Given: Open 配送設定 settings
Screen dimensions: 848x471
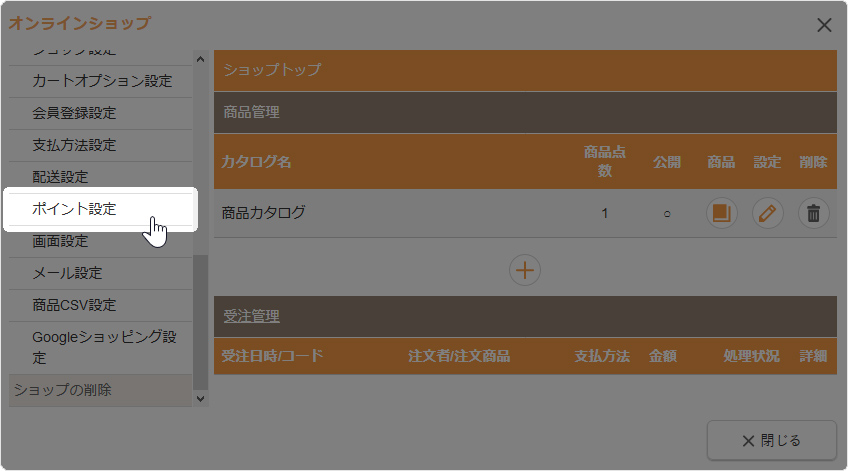Looking at the screenshot, I should click(x=61, y=177).
